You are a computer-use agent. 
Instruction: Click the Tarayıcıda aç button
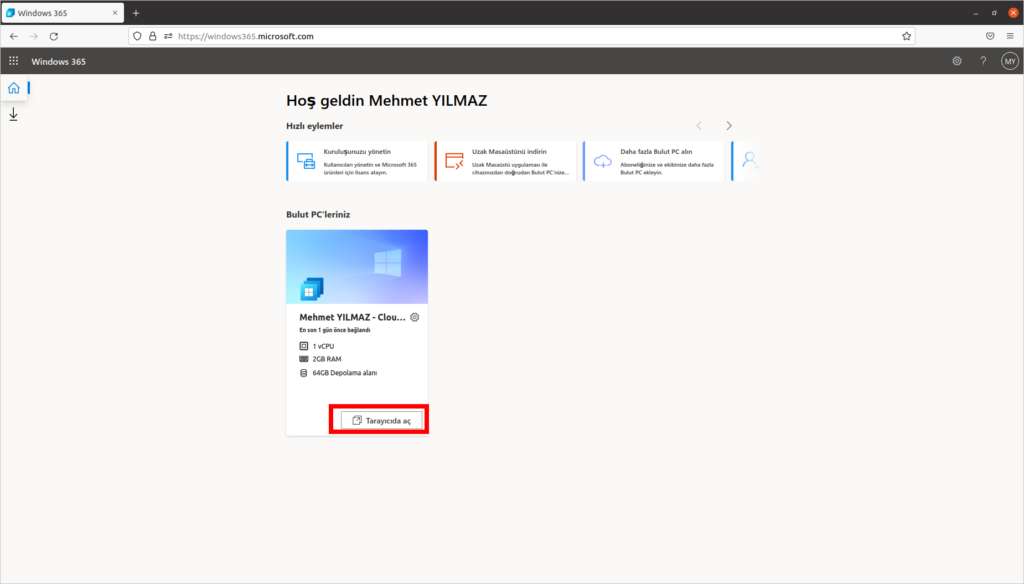pyautogui.click(x=381, y=421)
